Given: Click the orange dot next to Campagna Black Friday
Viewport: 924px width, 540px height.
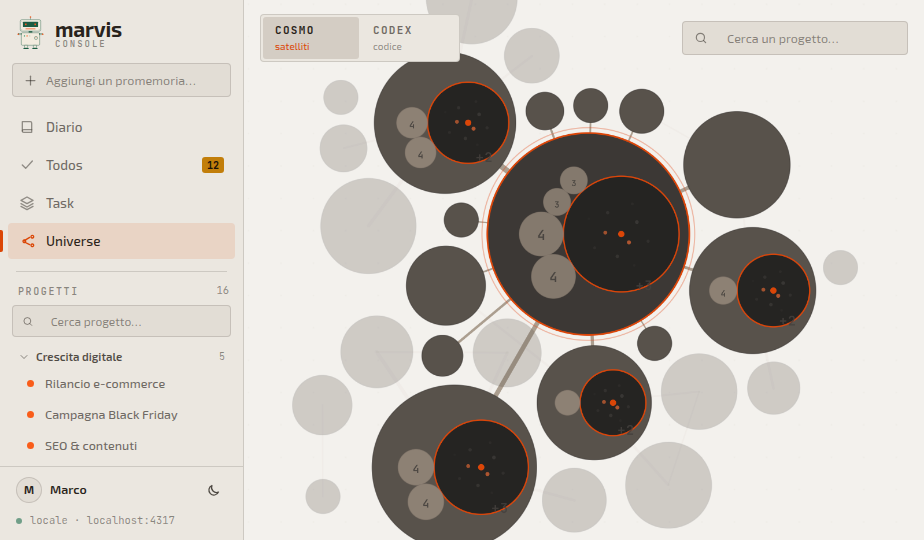Looking at the screenshot, I should click(31, 414).
